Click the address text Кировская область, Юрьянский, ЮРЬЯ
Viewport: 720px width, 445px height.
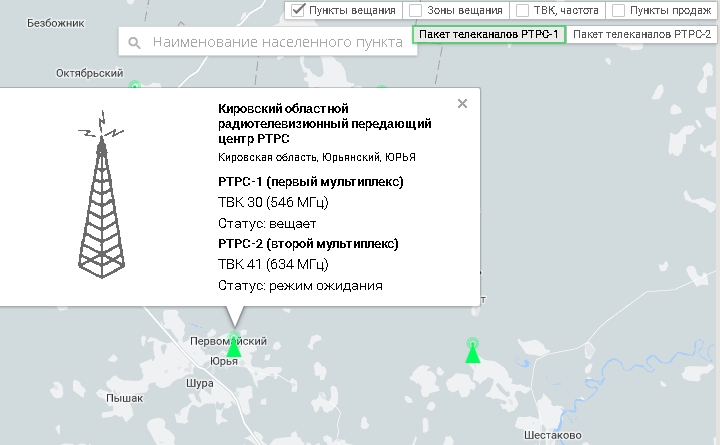click(317, 157)
